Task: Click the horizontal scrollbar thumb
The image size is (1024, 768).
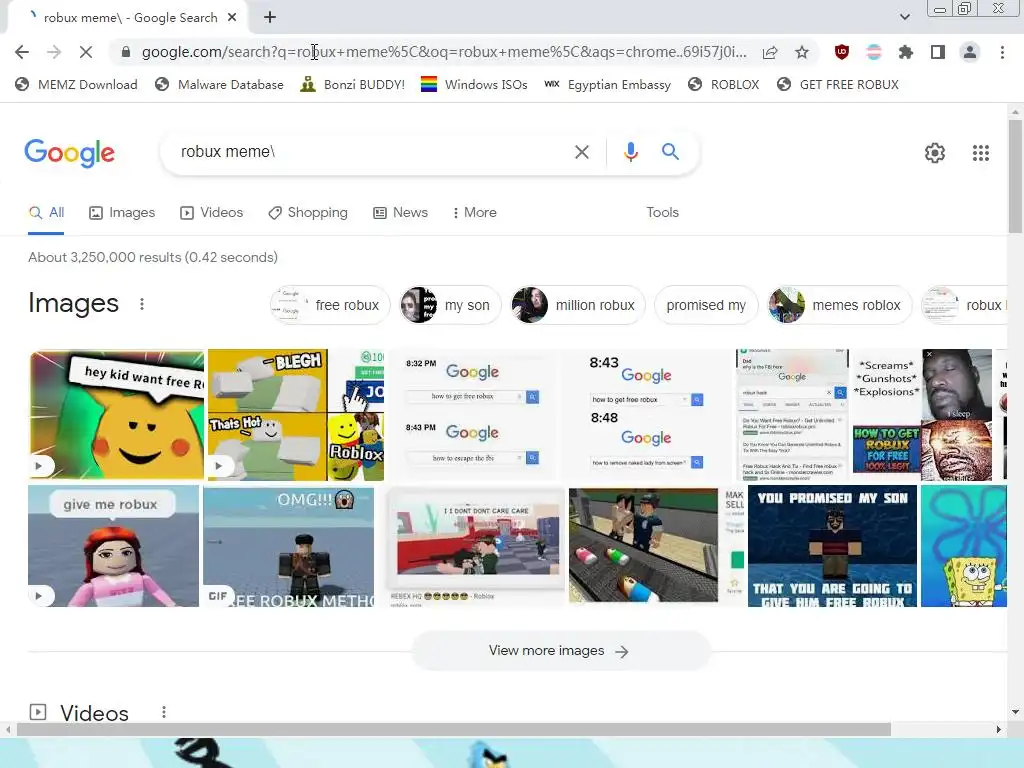Action: (454, 729)
